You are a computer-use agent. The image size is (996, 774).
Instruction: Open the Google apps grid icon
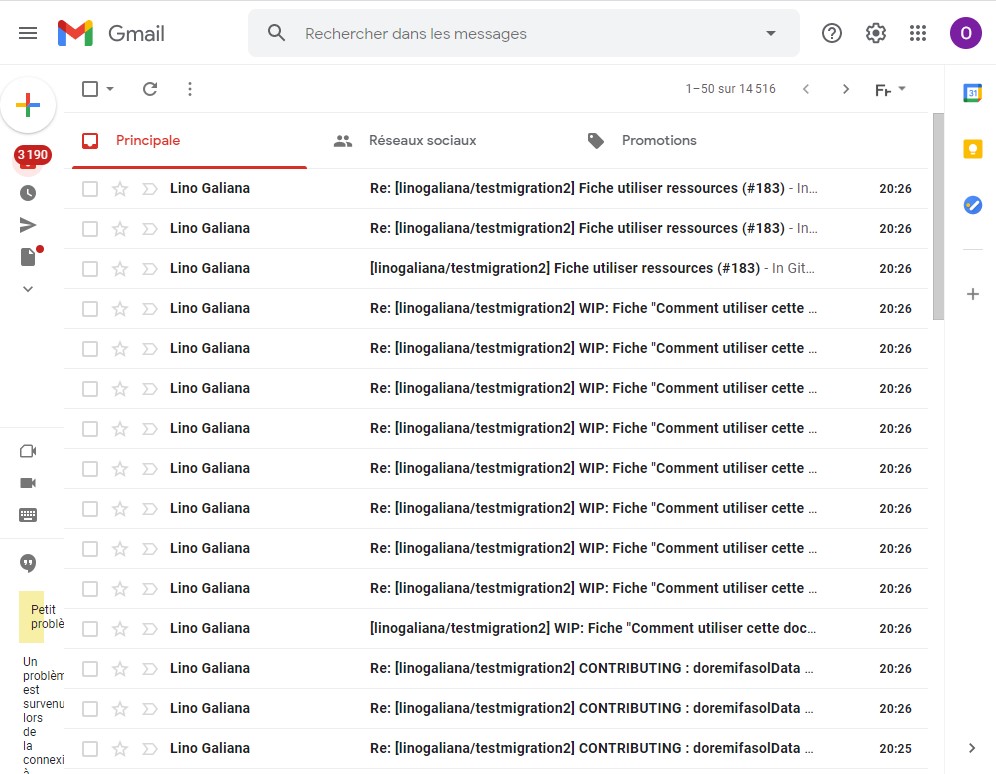pos(918,33)
